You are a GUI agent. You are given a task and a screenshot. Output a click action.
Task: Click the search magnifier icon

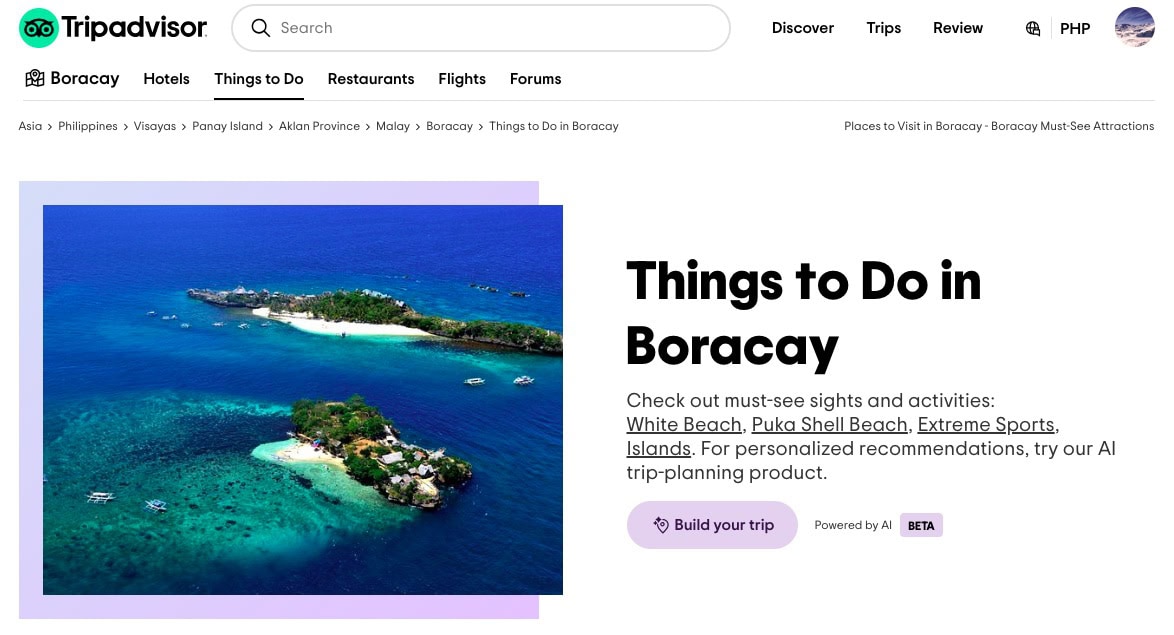[x=261, y=28]
